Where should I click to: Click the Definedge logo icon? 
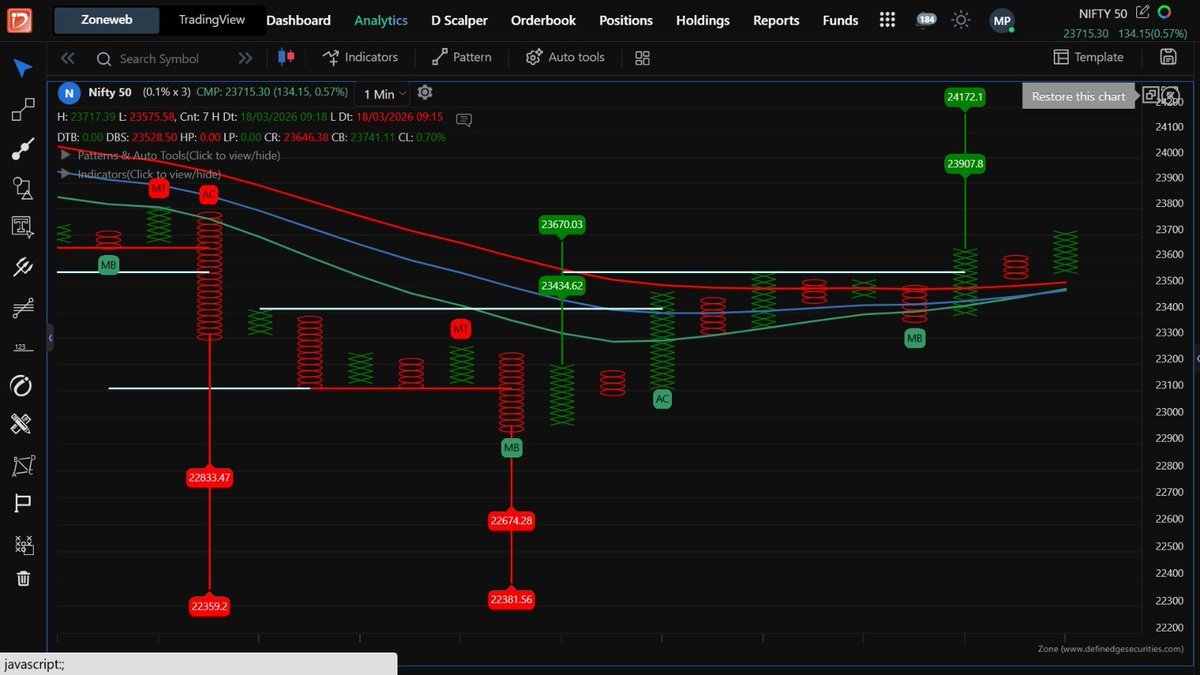tap(20, 20)
